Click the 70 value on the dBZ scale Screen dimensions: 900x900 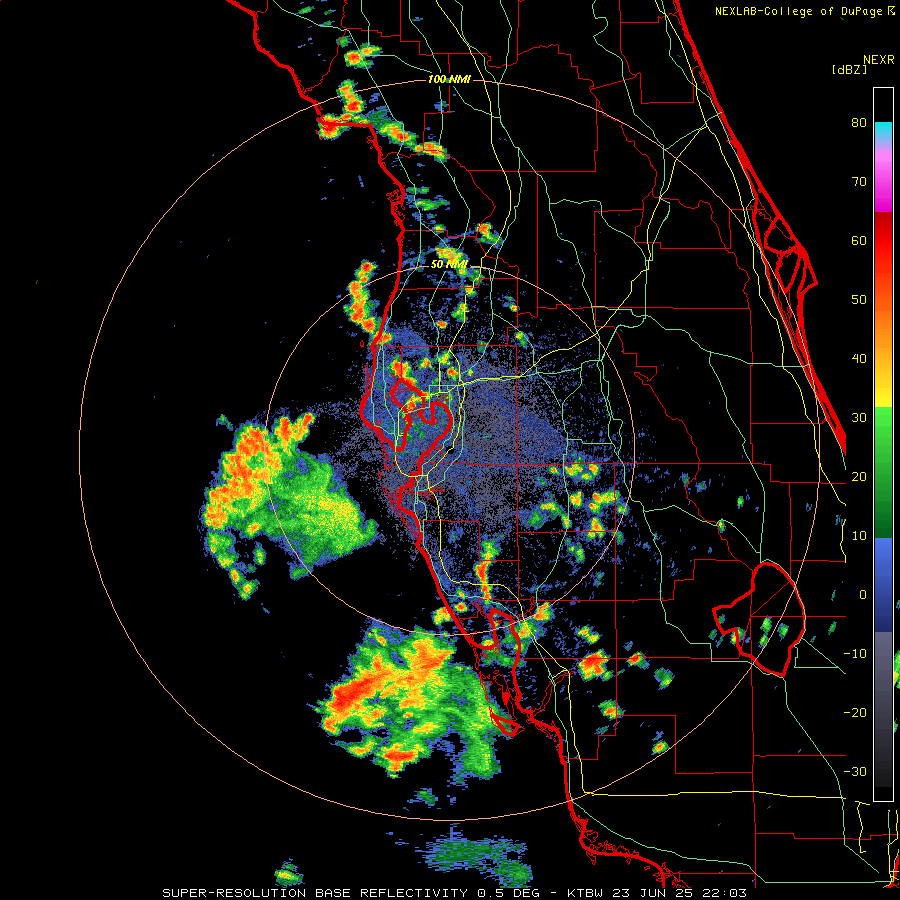(859, 182)
